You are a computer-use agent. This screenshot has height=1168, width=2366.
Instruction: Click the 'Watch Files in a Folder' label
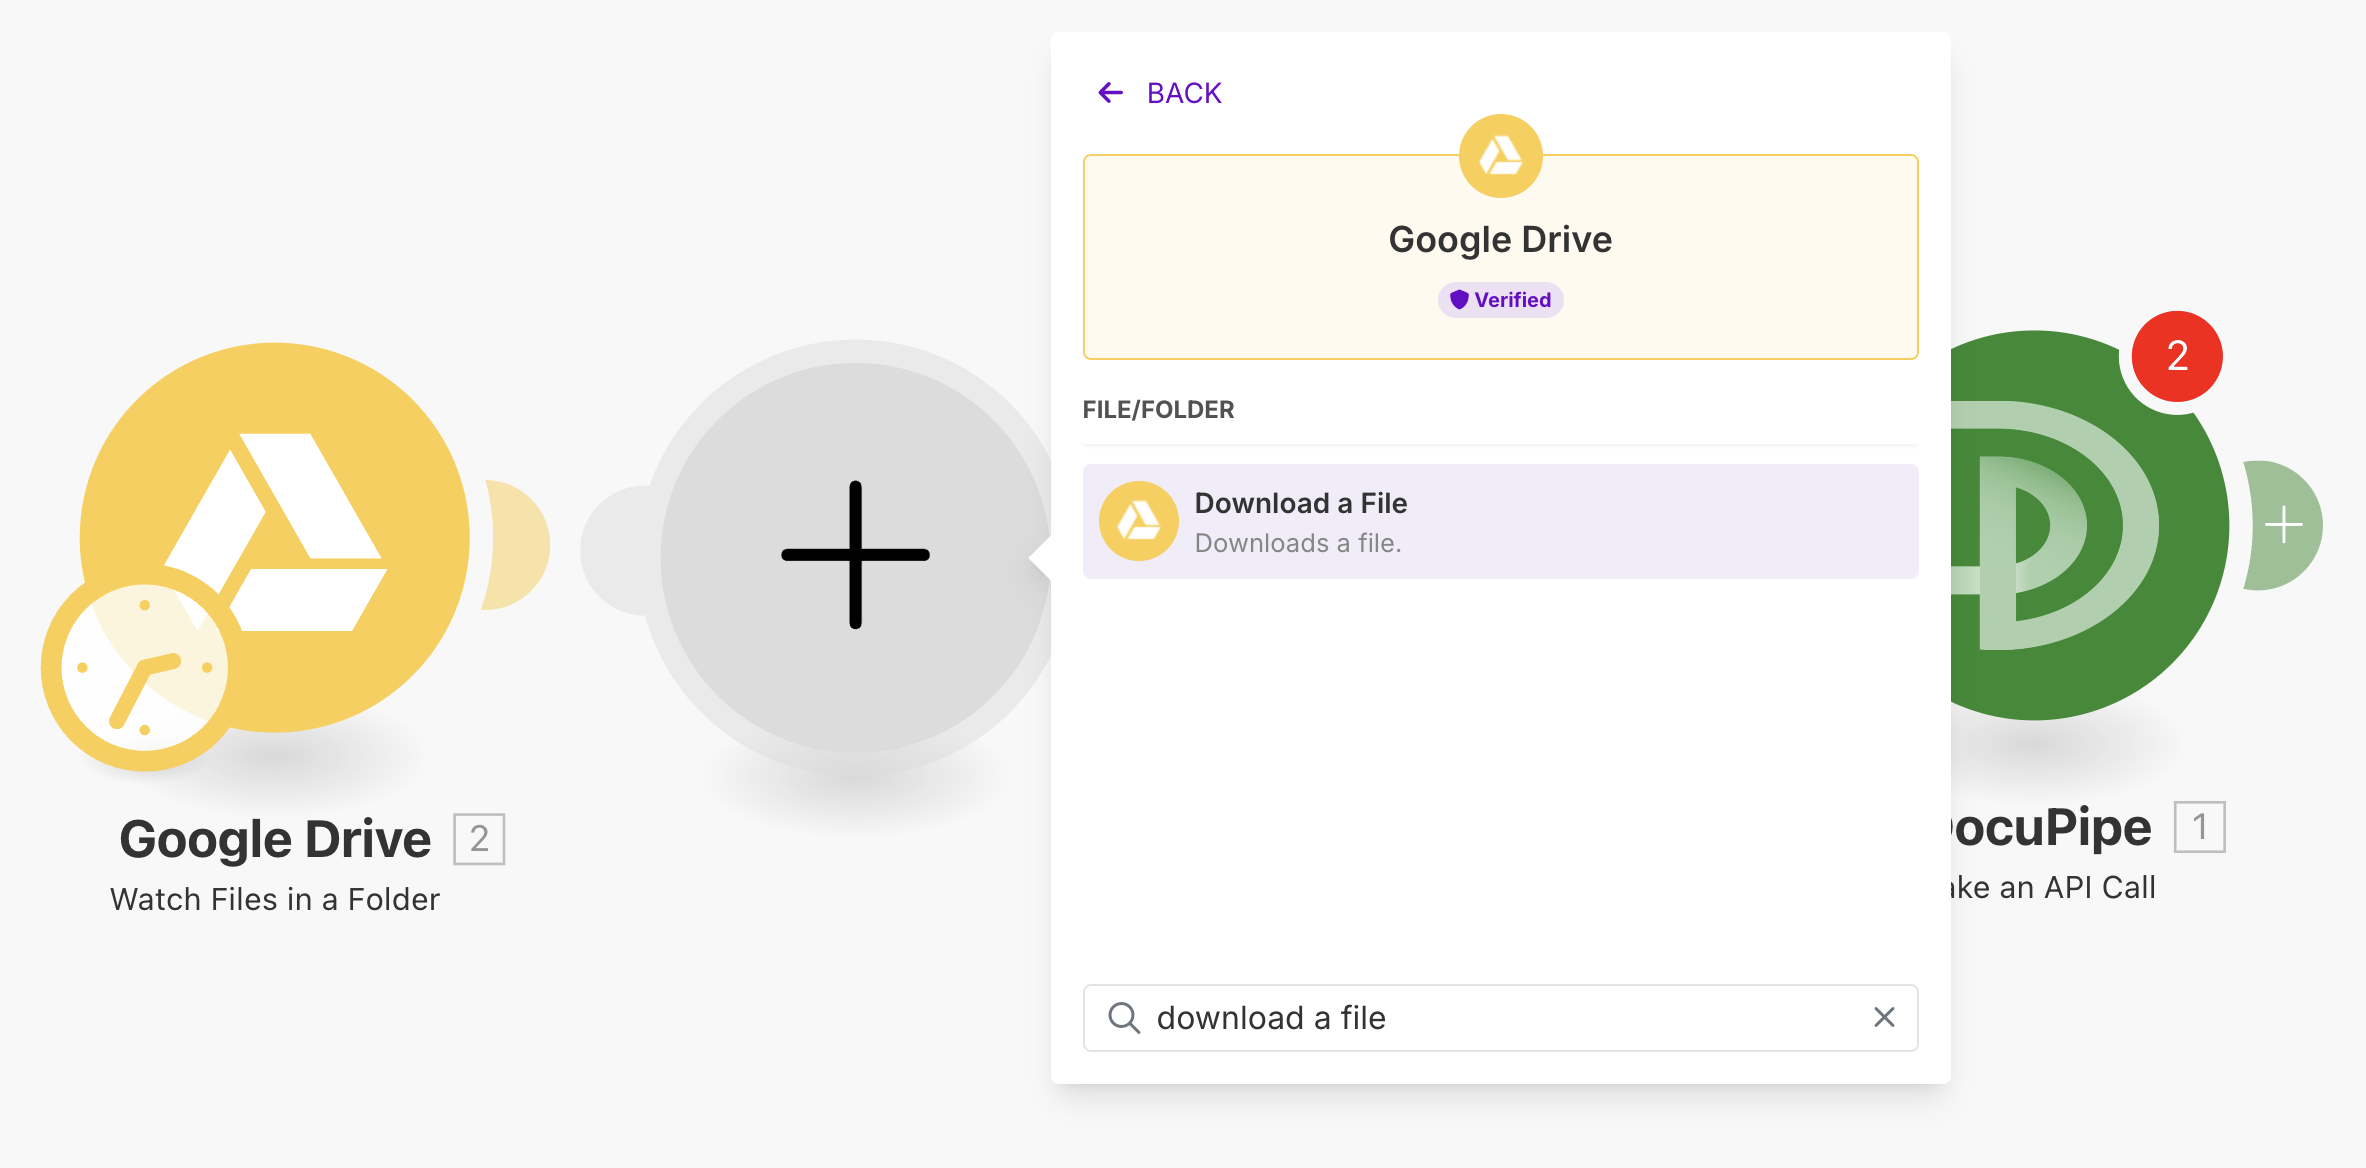point(275,899)
